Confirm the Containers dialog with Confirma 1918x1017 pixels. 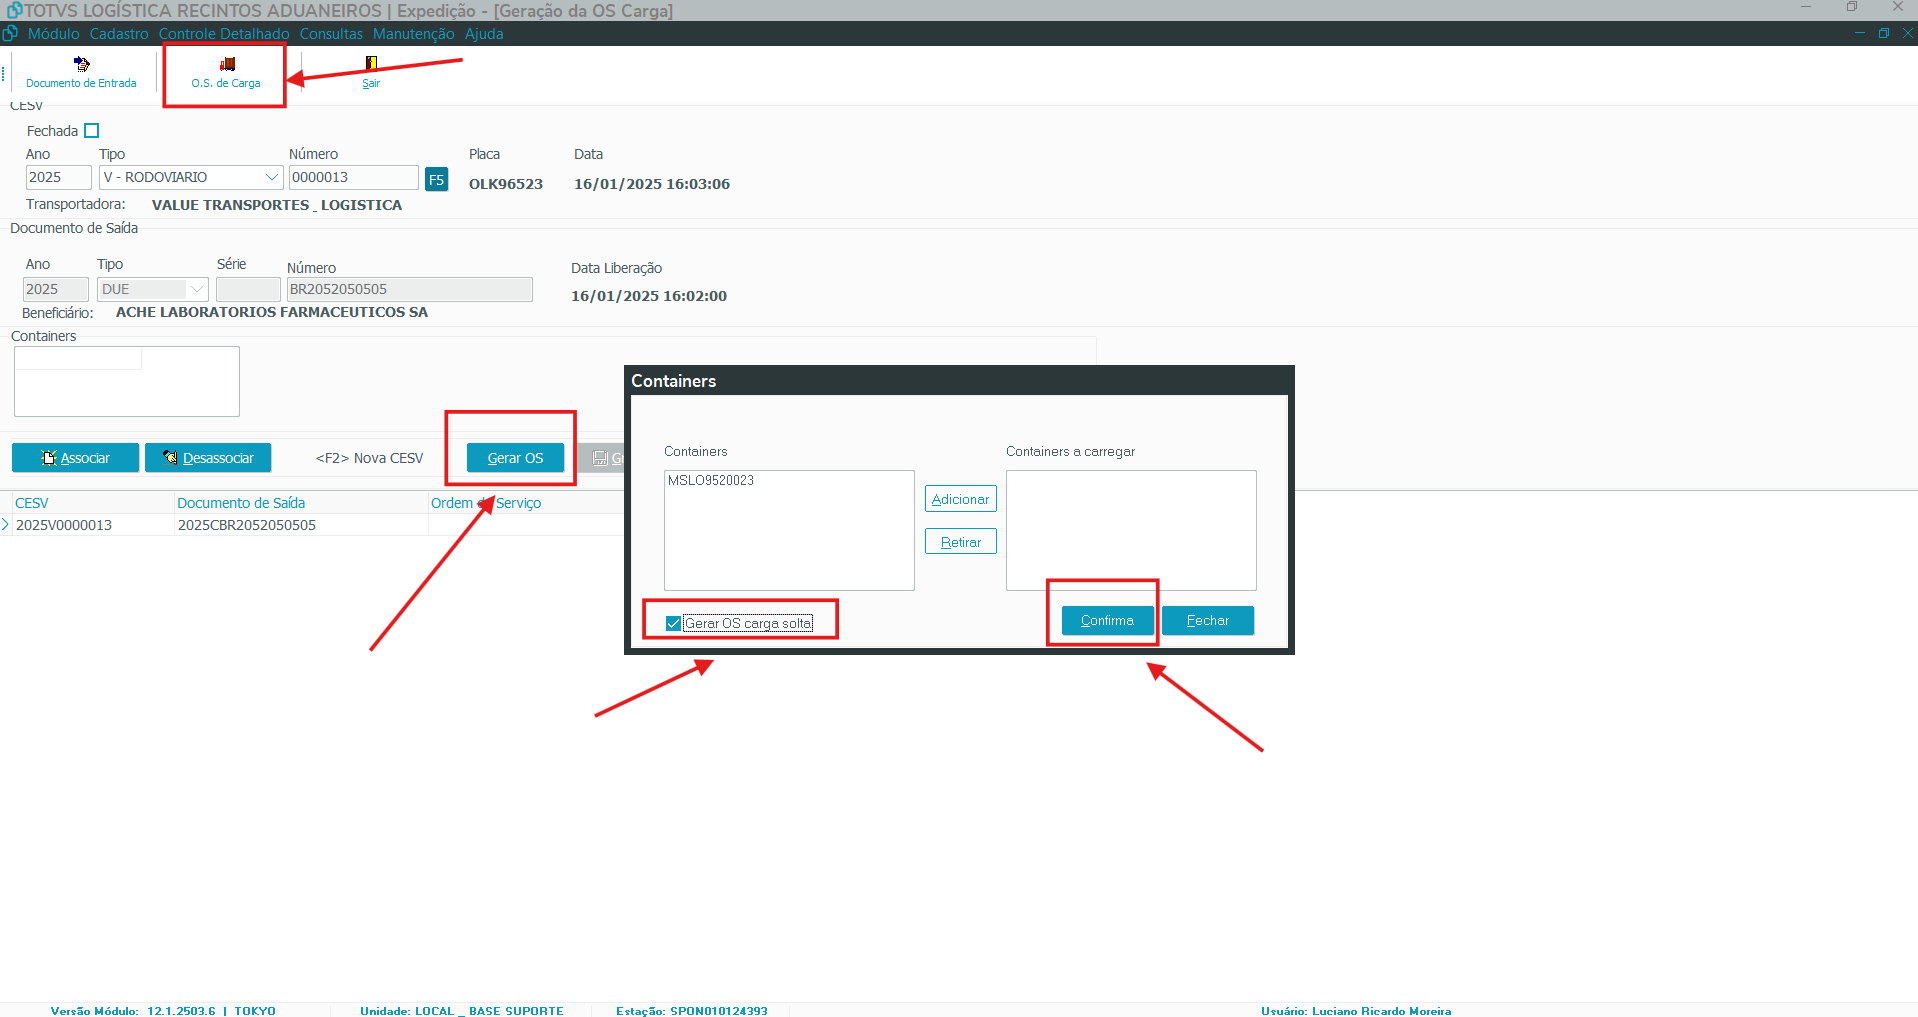[x=1107, y=620]
